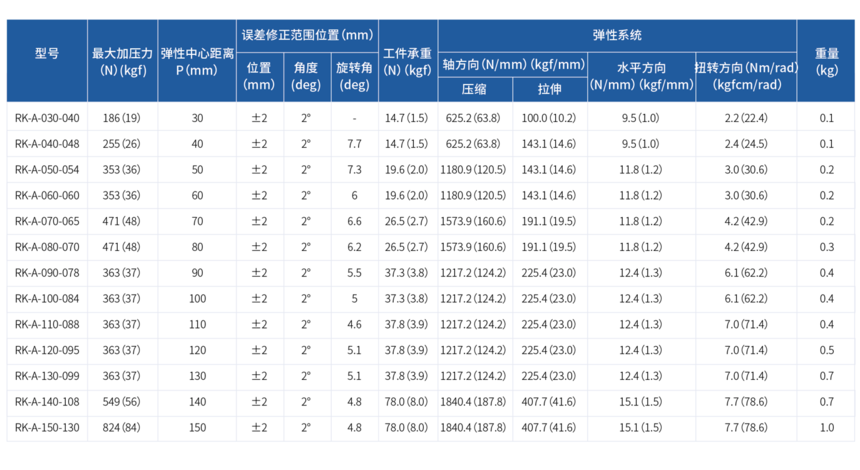Image resolution: width=860 pixels, height=470 pixels.
Task: Select the 弹性系统 header
Action: (617, 36)
